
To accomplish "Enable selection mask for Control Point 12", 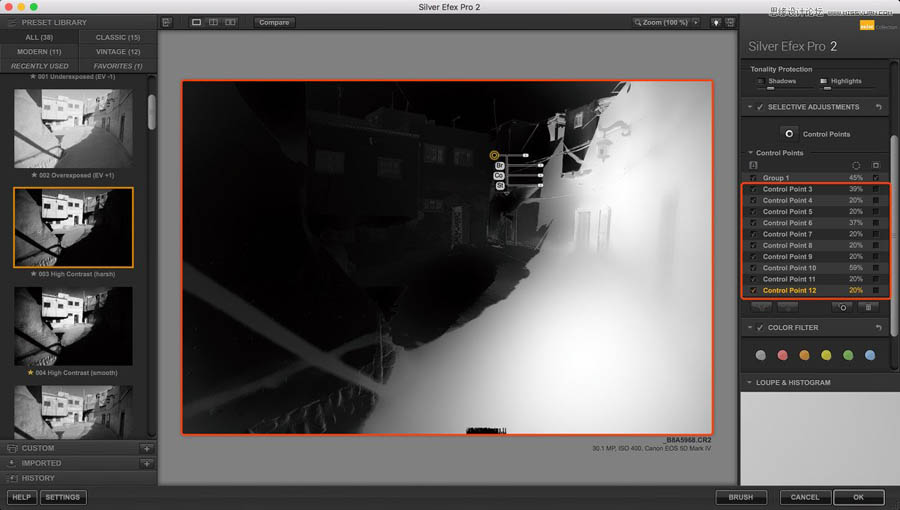I will [876, 290].
